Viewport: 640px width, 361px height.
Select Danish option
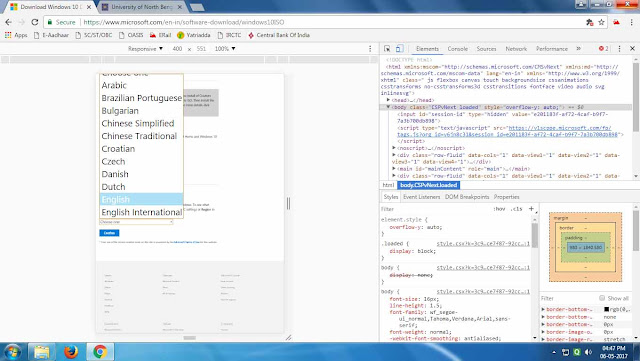141,174
